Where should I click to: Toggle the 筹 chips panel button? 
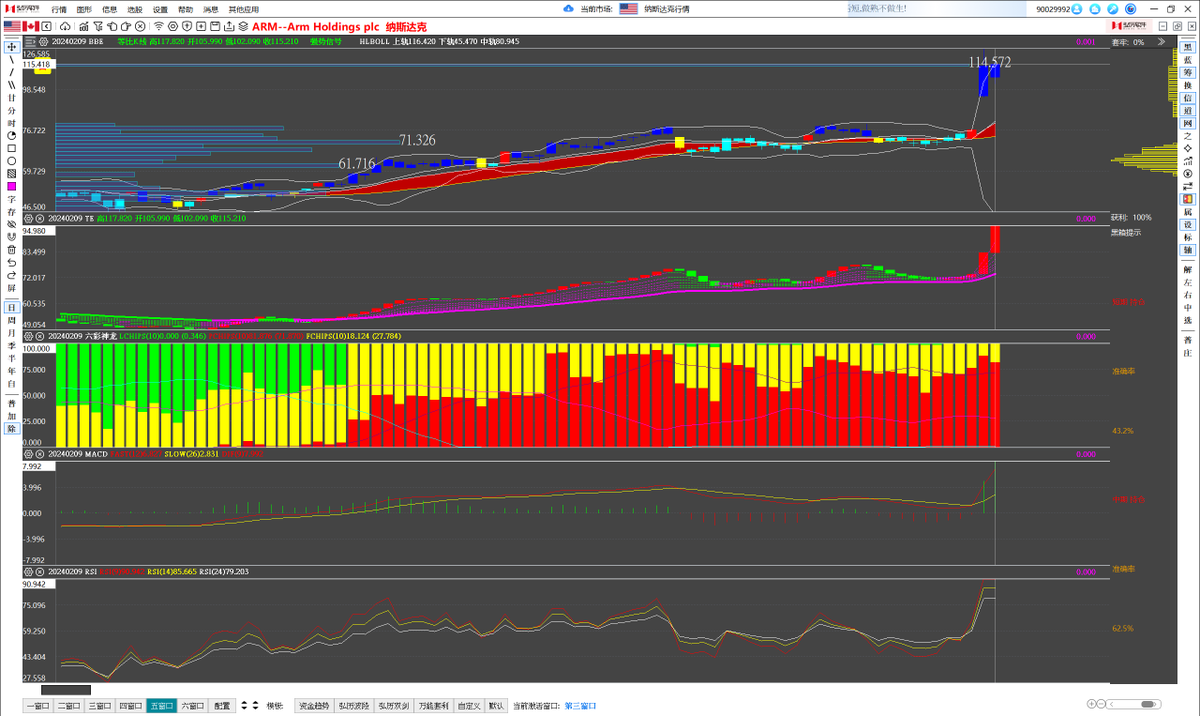click(x=1187, y=73)
